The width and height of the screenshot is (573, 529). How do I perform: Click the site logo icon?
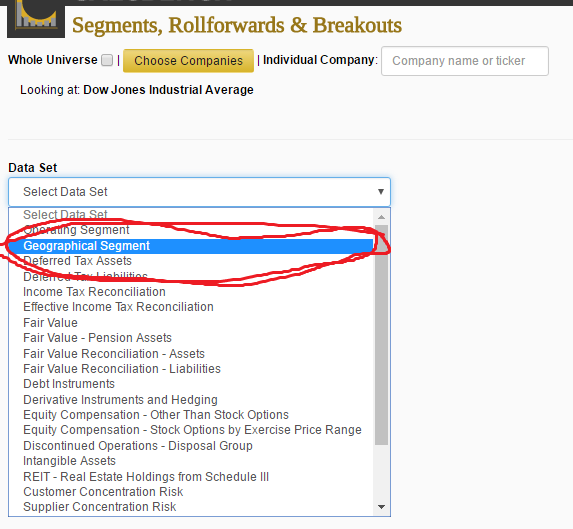pos(36,18)
